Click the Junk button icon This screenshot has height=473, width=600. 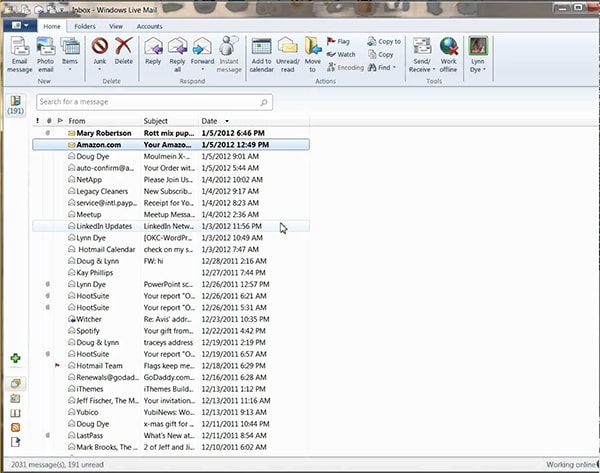click(99, 46)
